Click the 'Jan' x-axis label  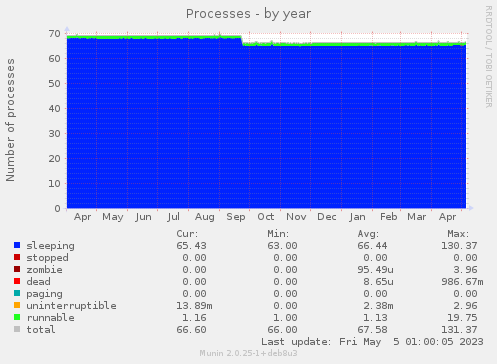click(357, 217)
